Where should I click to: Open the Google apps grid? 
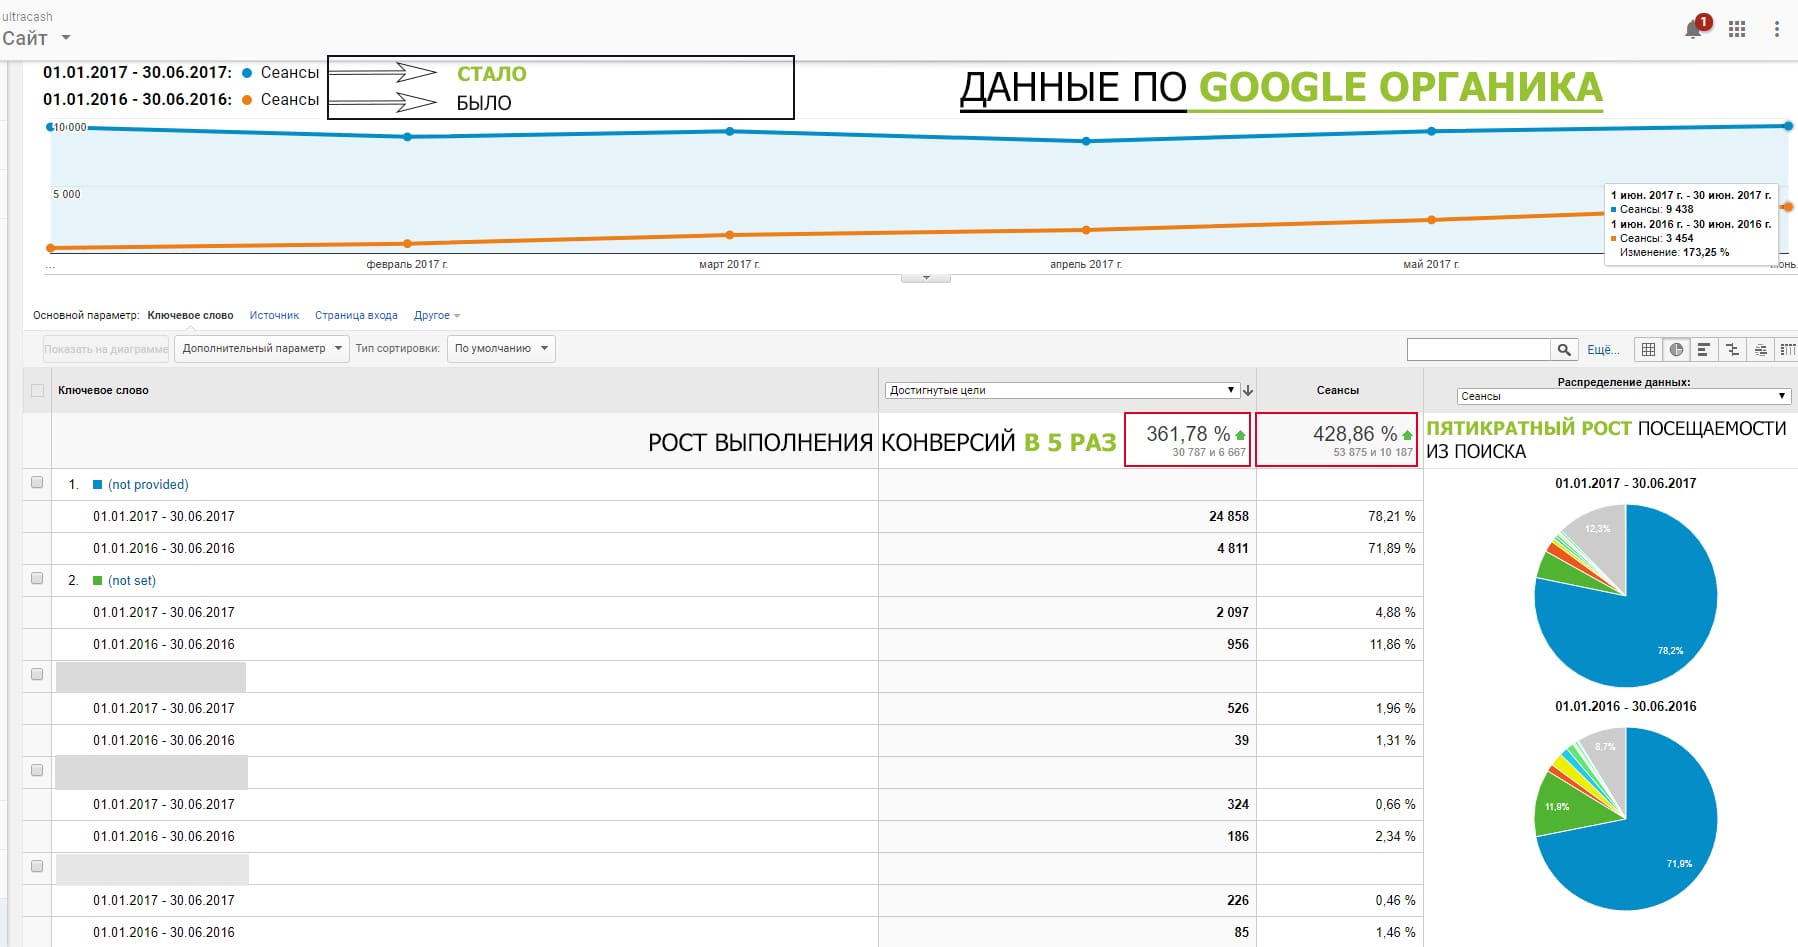tap(1737, 29)
